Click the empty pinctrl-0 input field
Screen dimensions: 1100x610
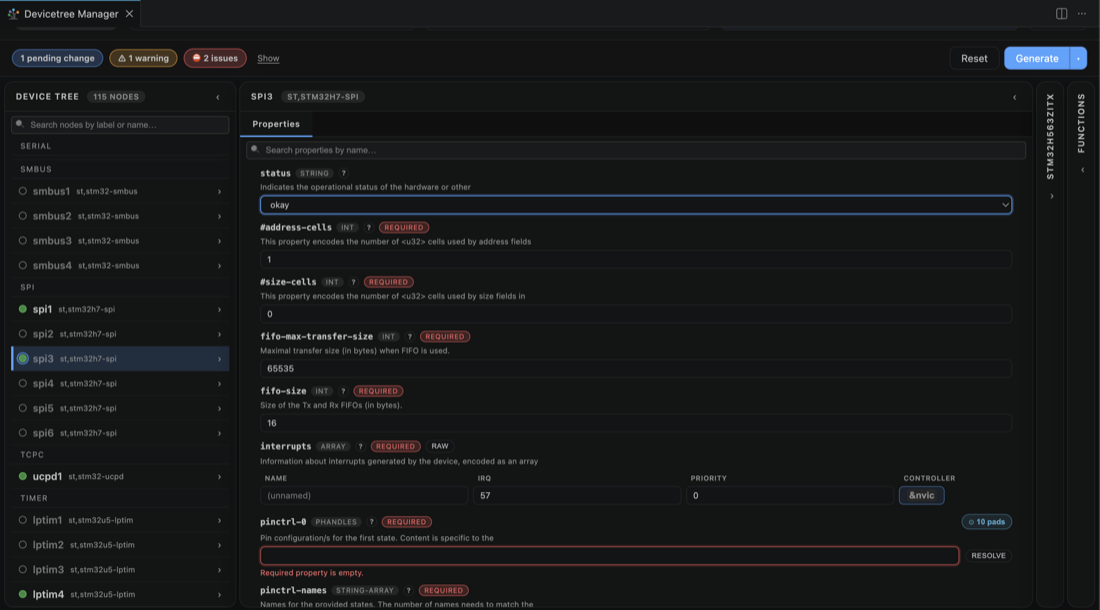(609, 556)
